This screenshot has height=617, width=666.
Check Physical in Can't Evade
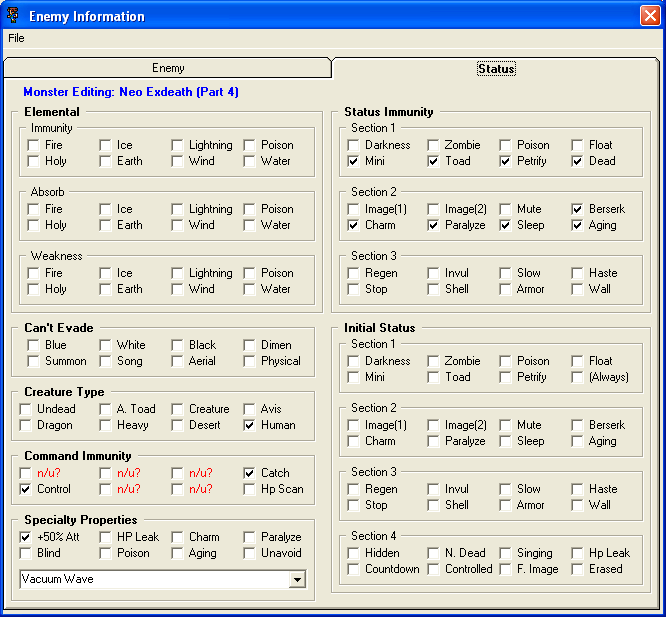pyautogui.click(x=249, y=361)
